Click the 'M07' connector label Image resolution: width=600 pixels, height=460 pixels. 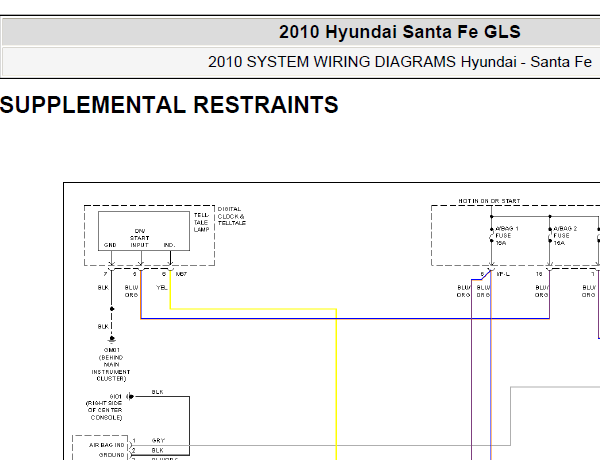point(181,274)
